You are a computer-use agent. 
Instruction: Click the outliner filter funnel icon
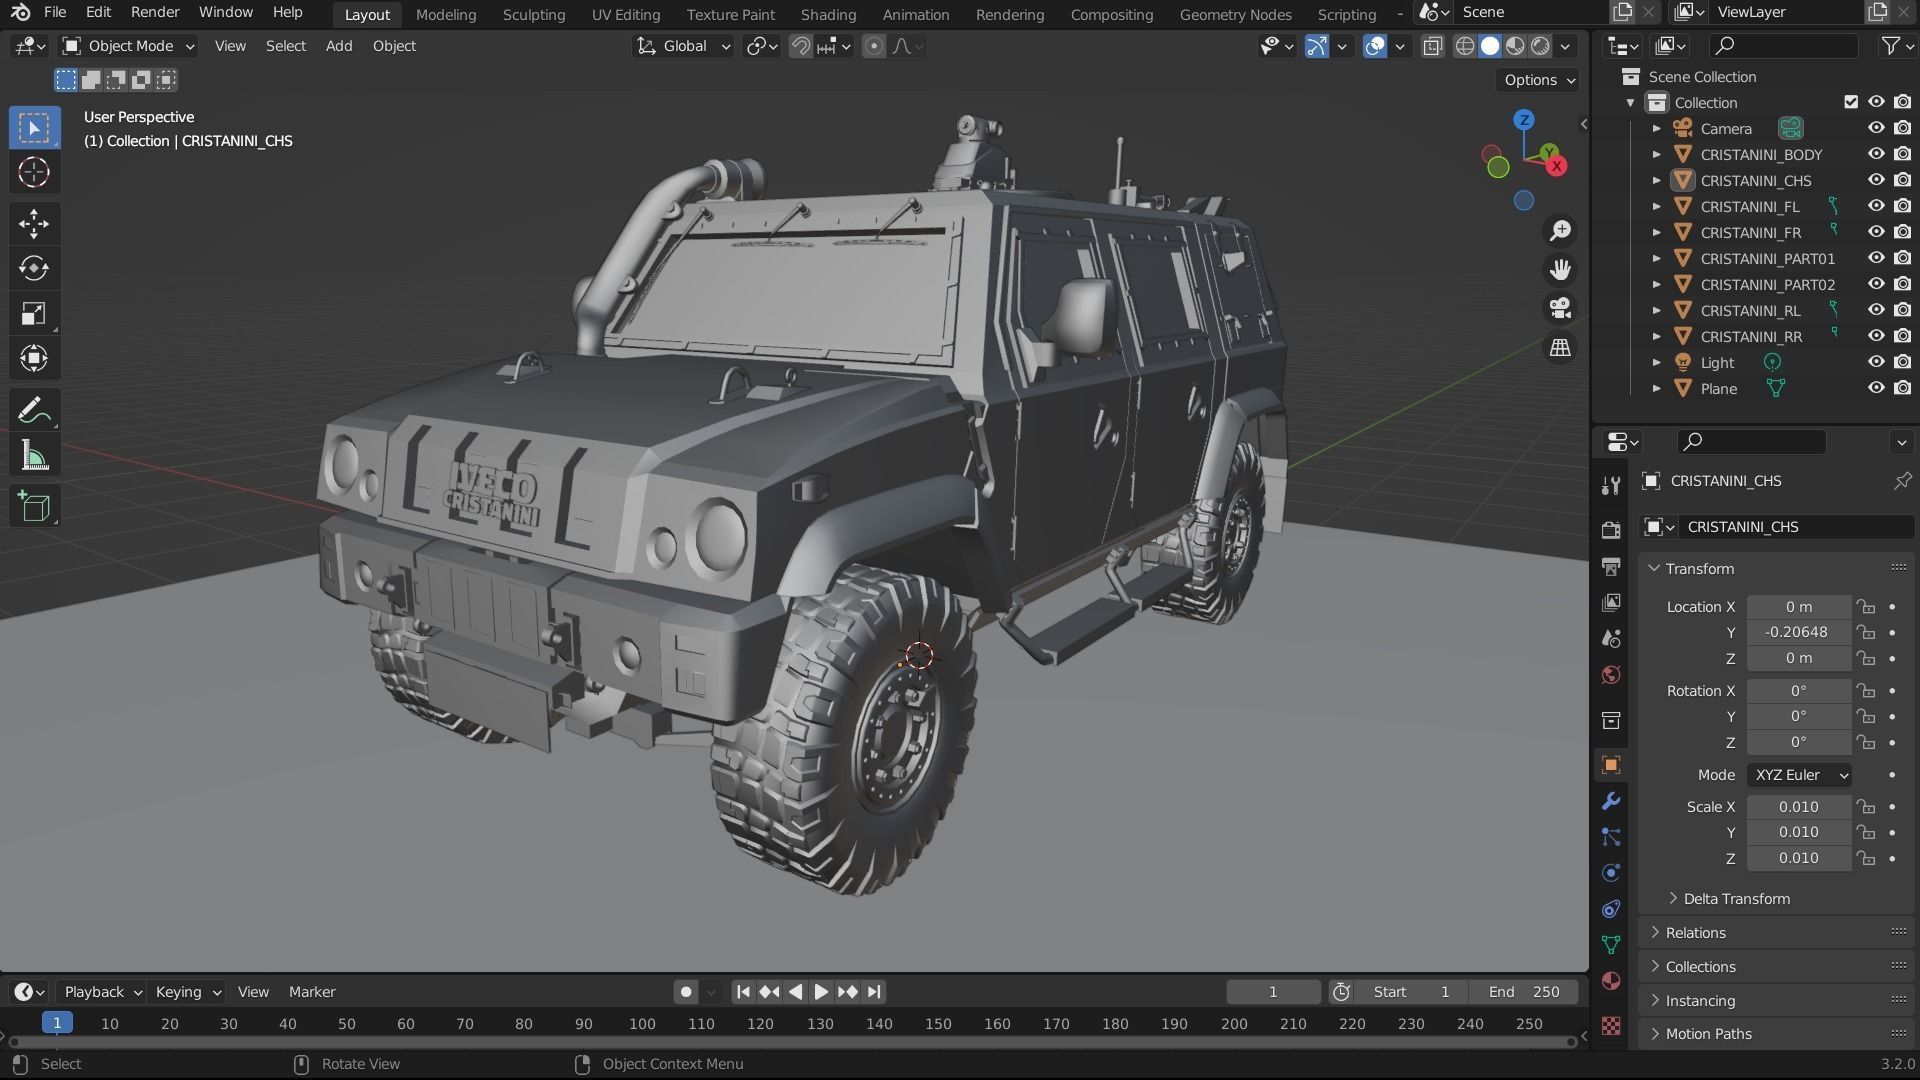coord(1891,46)
